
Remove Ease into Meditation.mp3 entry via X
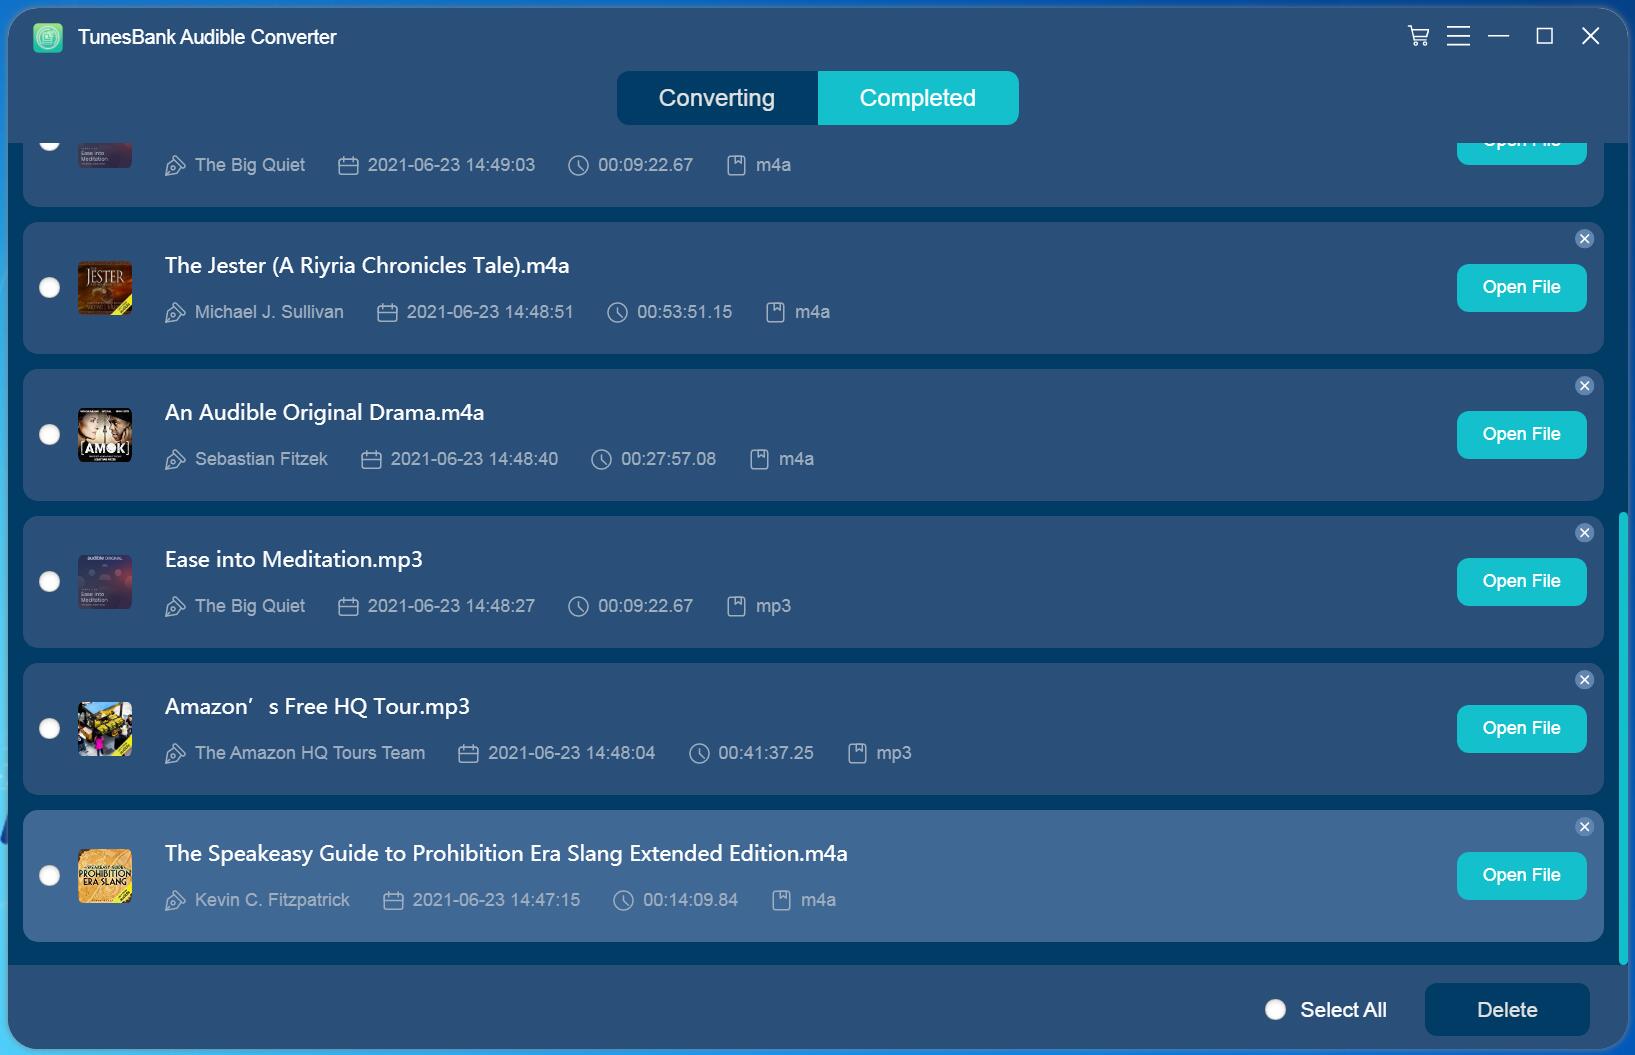(x=1584, y=533)
